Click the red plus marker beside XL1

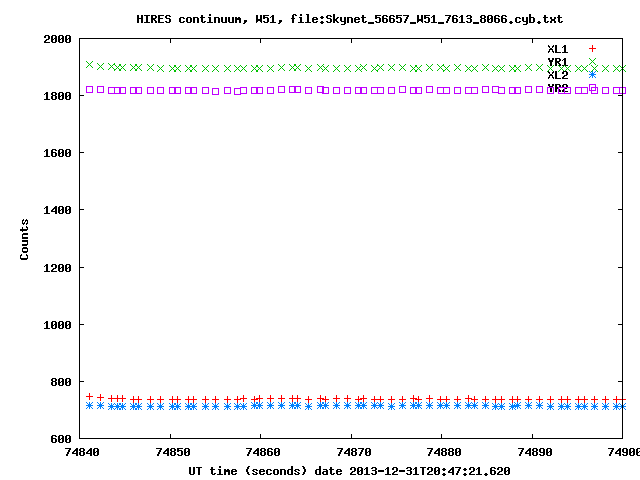coord(592,49)
